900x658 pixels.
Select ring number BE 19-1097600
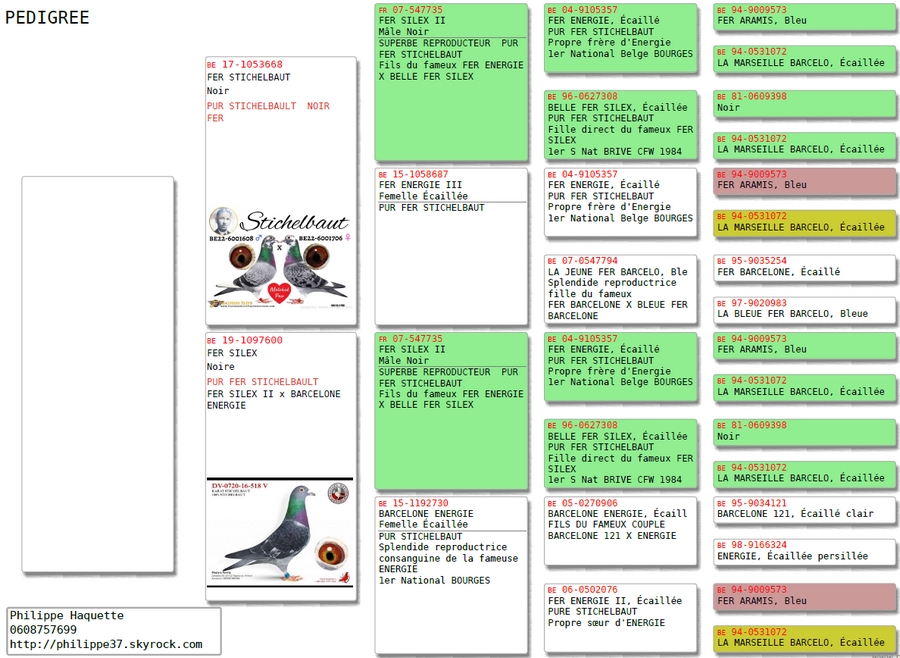pos(251,340)
